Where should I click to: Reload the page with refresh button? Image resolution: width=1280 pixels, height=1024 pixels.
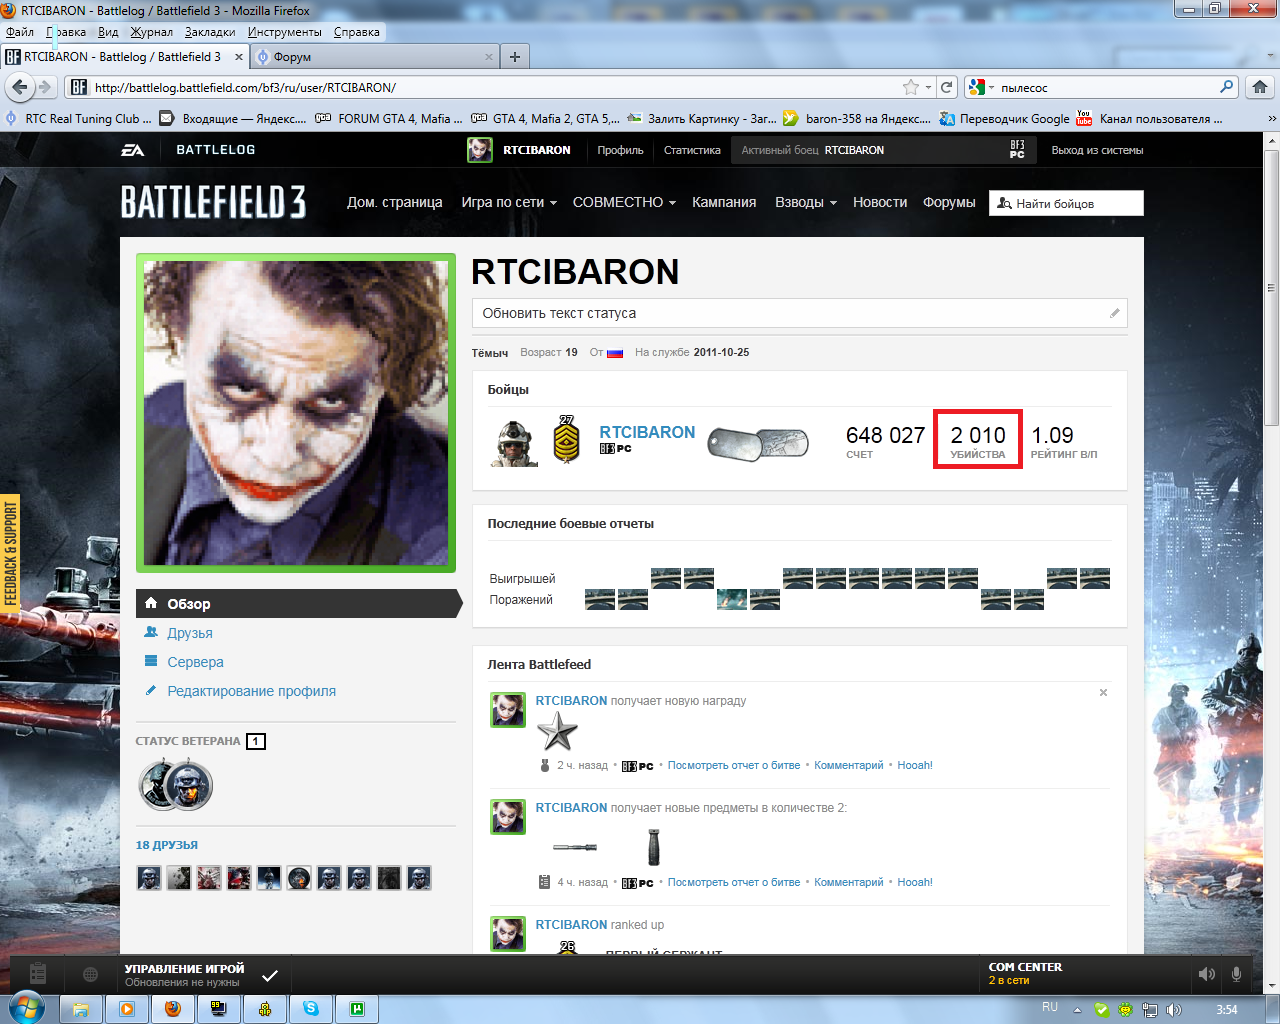coord(947,87)
